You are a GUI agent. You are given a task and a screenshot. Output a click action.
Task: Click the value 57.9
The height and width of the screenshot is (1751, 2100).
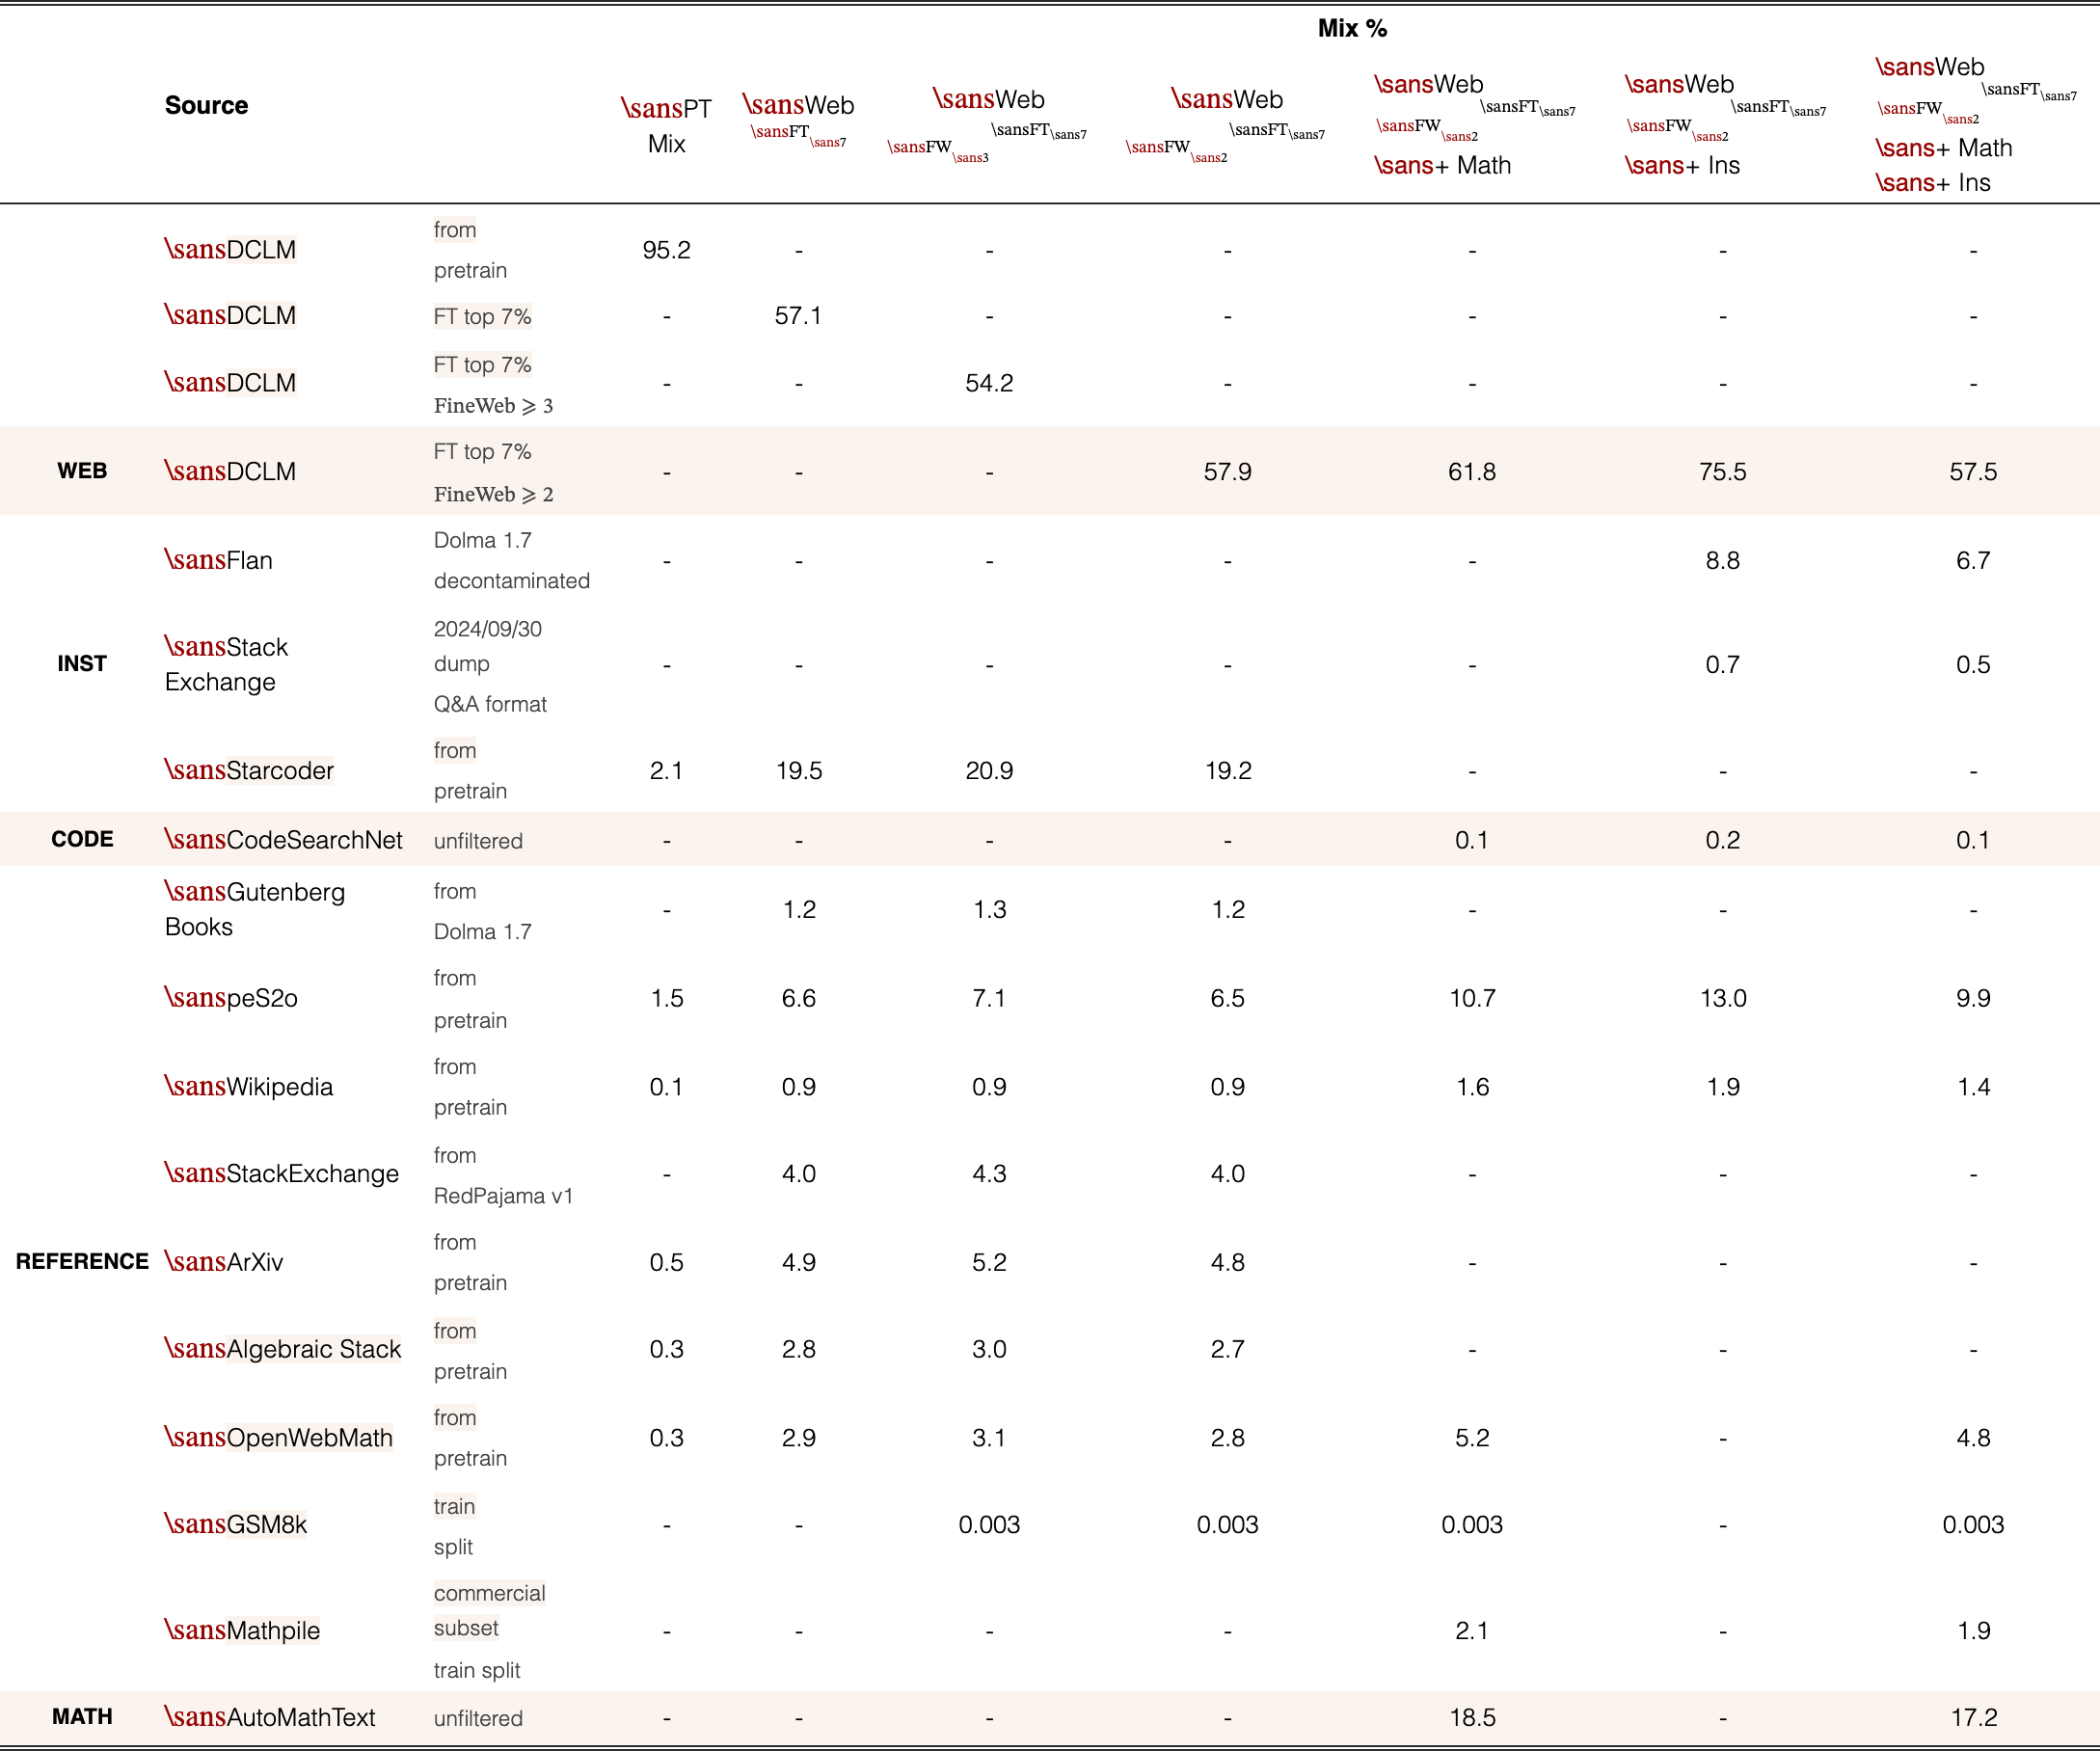click(1227, 471)
